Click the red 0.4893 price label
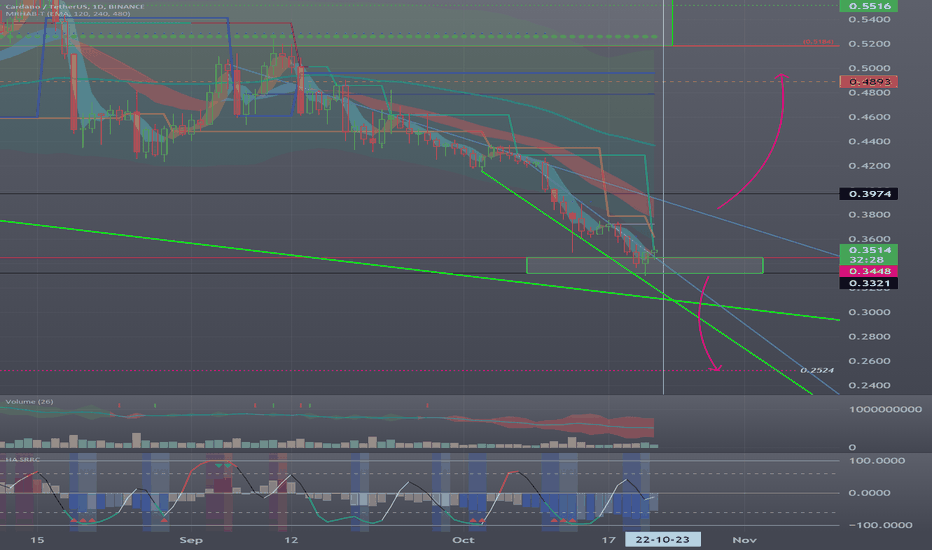932x550 pixels. [x=868, y=82]
